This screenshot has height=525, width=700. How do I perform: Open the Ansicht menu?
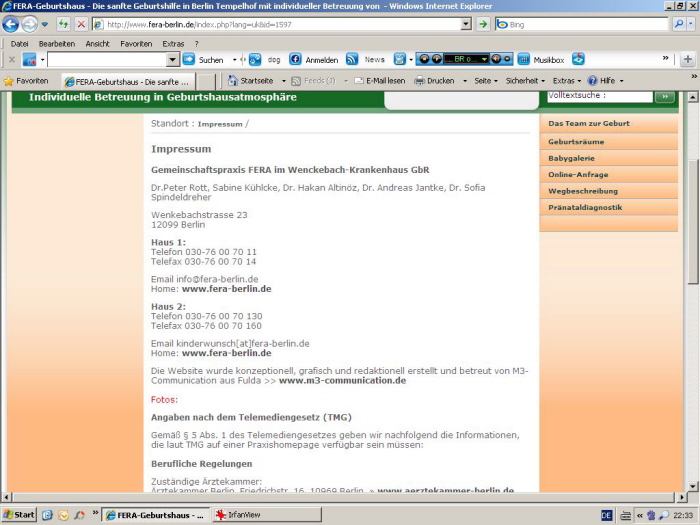click(97, 44)
